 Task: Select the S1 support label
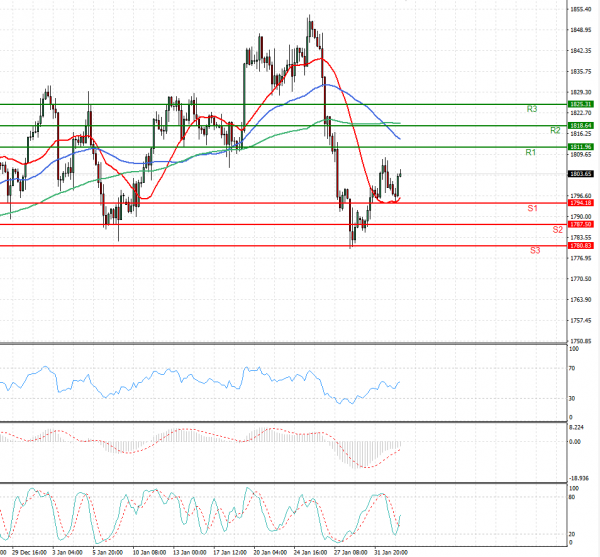coord(535,208)
